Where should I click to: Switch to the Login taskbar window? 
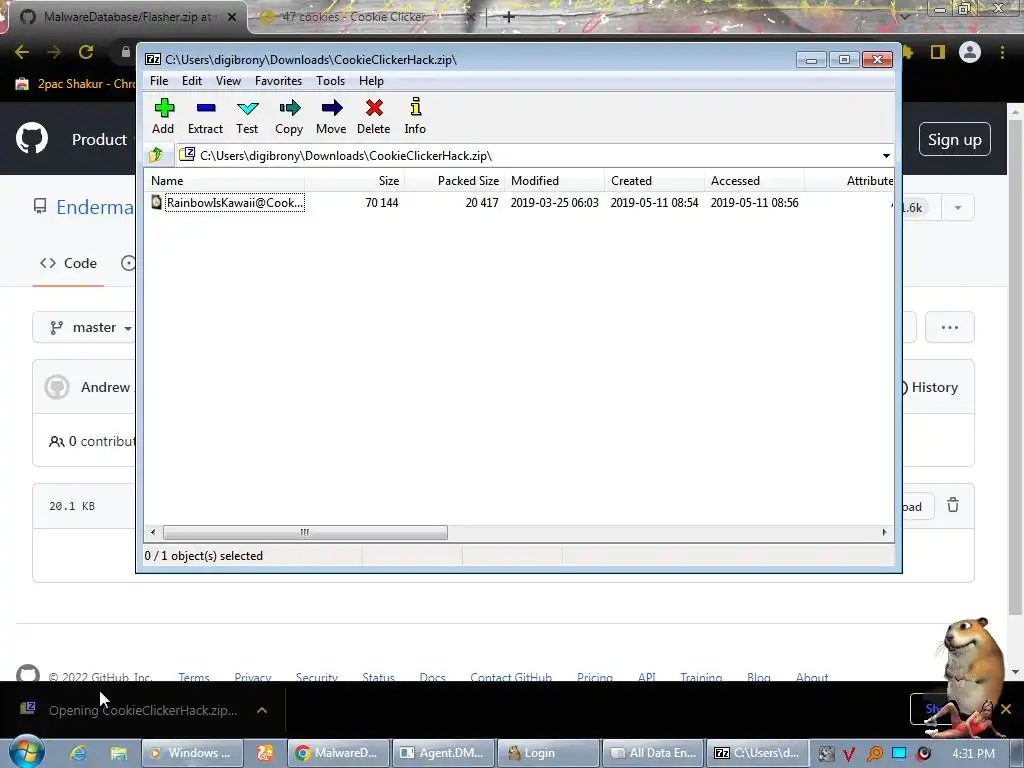point(549,753)
